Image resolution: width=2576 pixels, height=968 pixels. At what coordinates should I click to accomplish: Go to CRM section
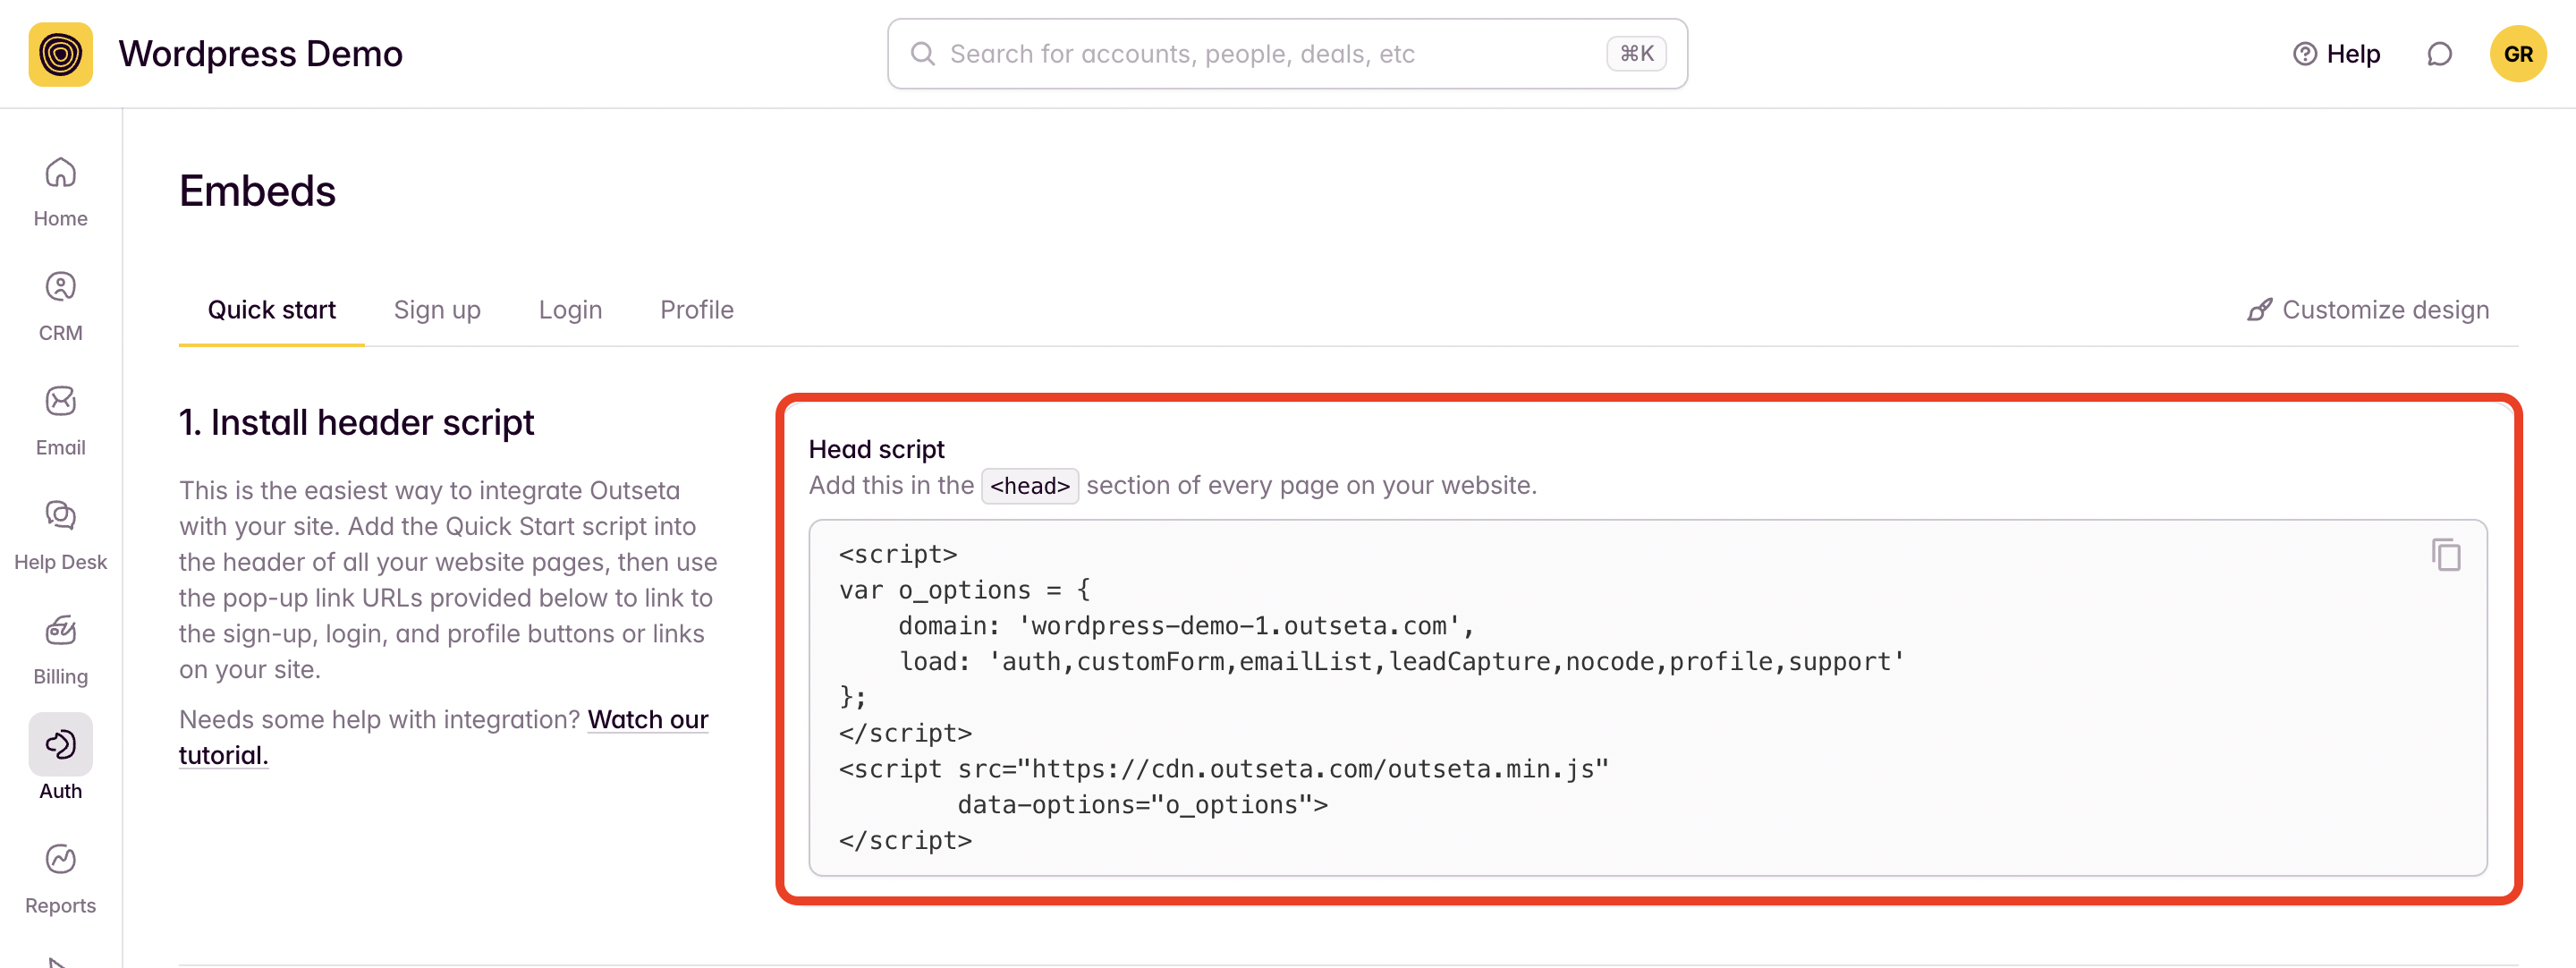pyautogui.click(x=60, y=305)
